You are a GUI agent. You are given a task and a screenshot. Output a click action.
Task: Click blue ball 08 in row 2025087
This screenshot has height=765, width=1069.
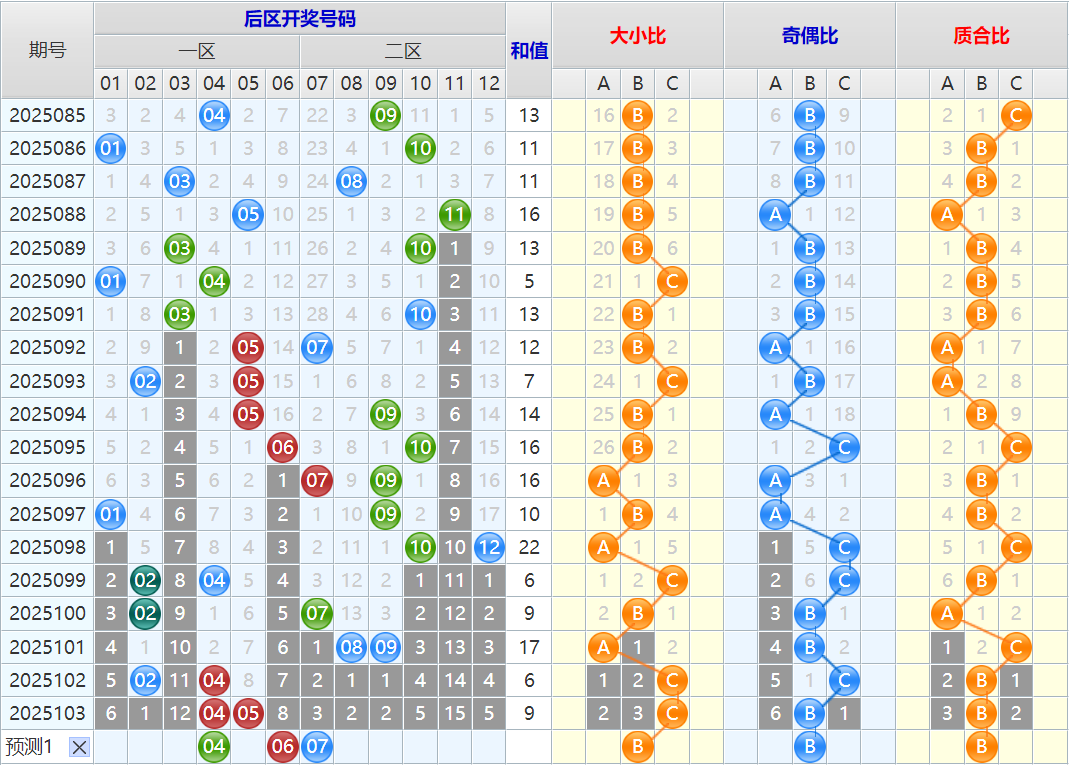[351, 181]
